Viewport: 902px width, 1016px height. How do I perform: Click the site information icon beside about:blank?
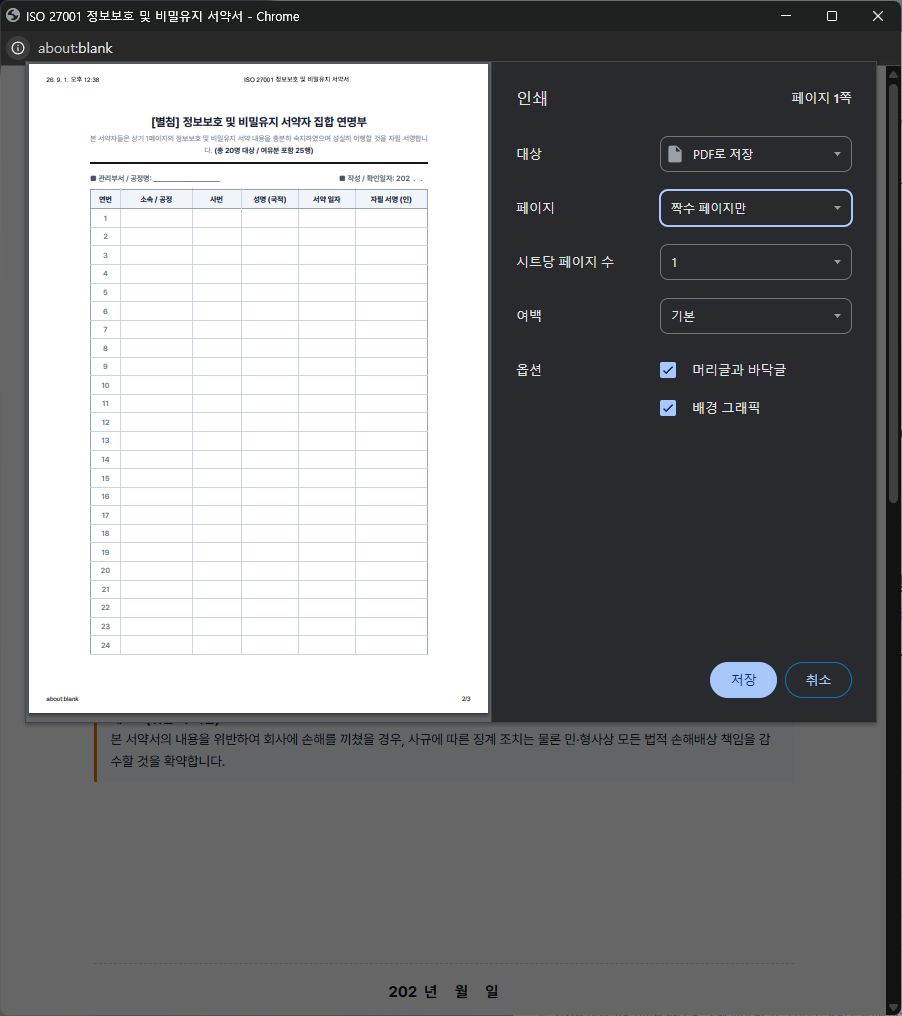[x=18, y=48]
